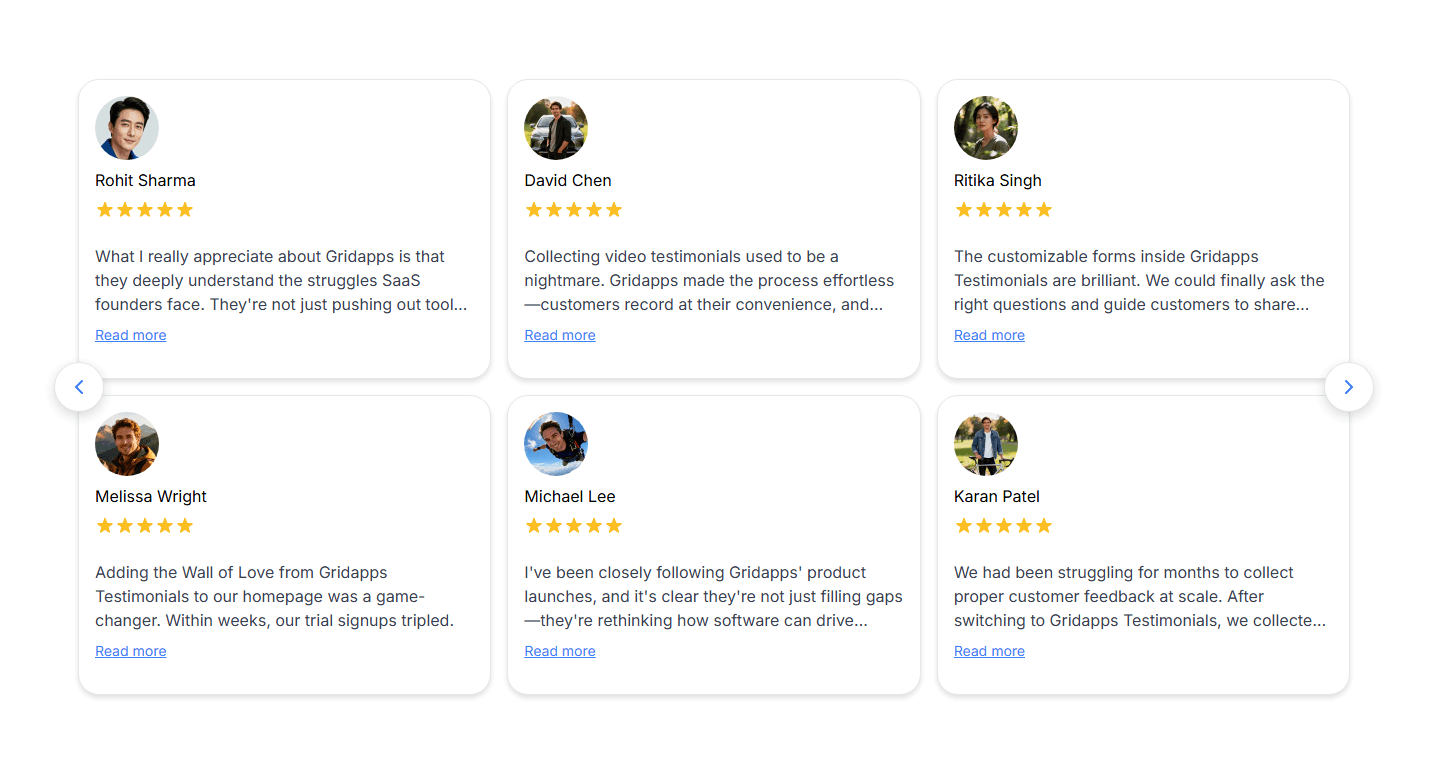Advance the testimonial carousel with the right arrow

click(1349, 387)
